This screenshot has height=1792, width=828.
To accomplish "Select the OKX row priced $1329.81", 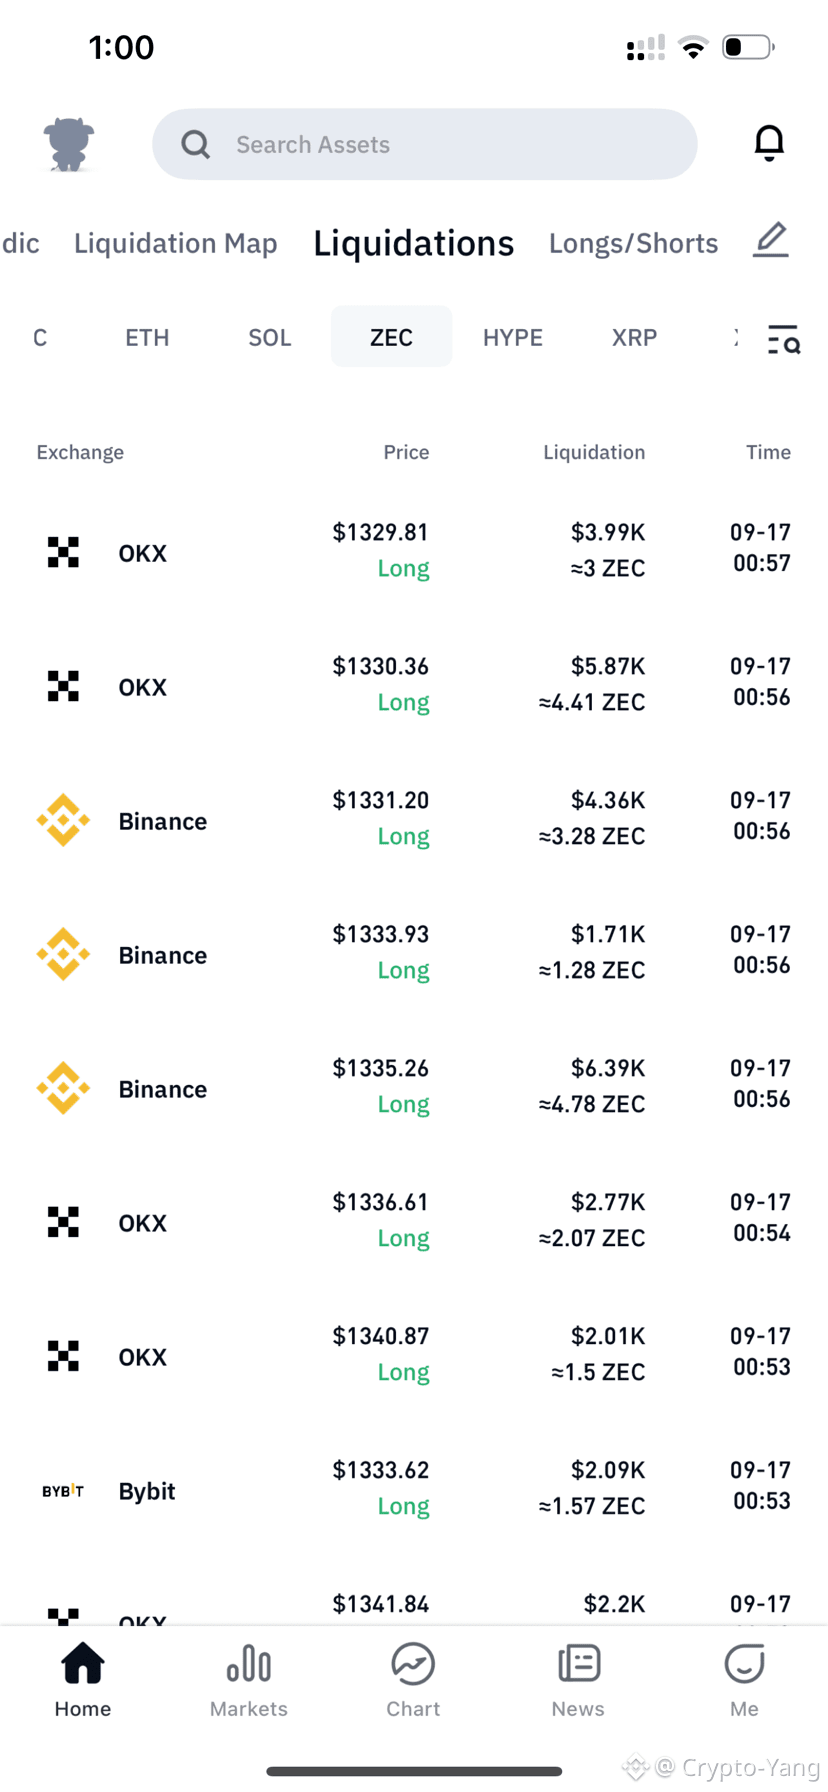I will pyautogui.click(x=414, y=551).
